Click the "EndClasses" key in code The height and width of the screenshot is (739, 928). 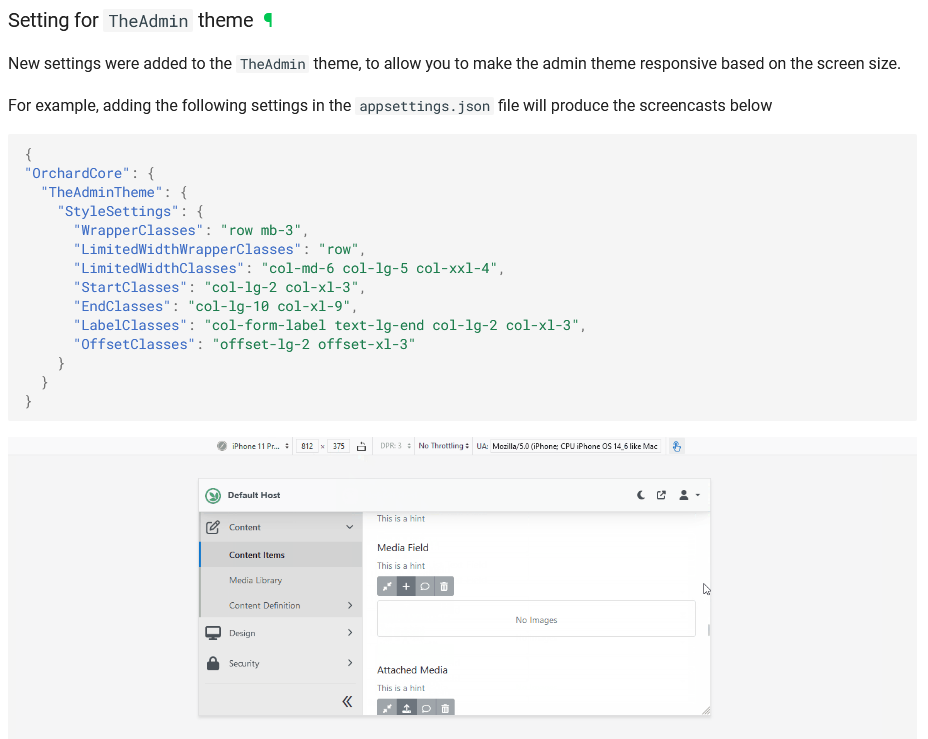click(x=122, y=306)
